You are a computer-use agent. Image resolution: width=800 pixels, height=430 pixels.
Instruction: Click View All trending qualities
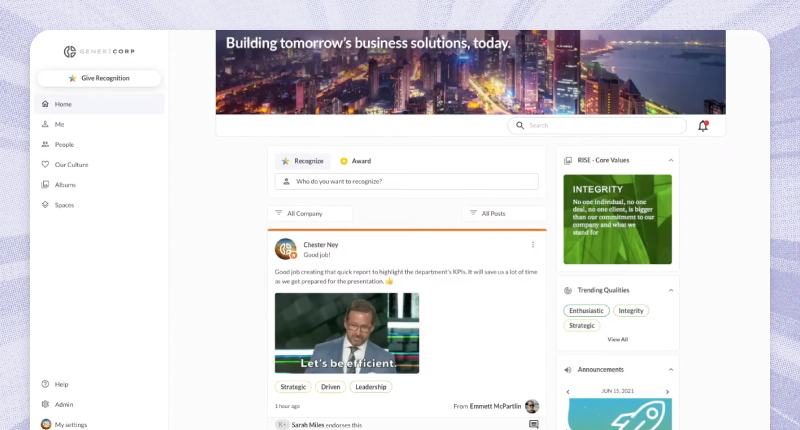[x=617, y=339]
